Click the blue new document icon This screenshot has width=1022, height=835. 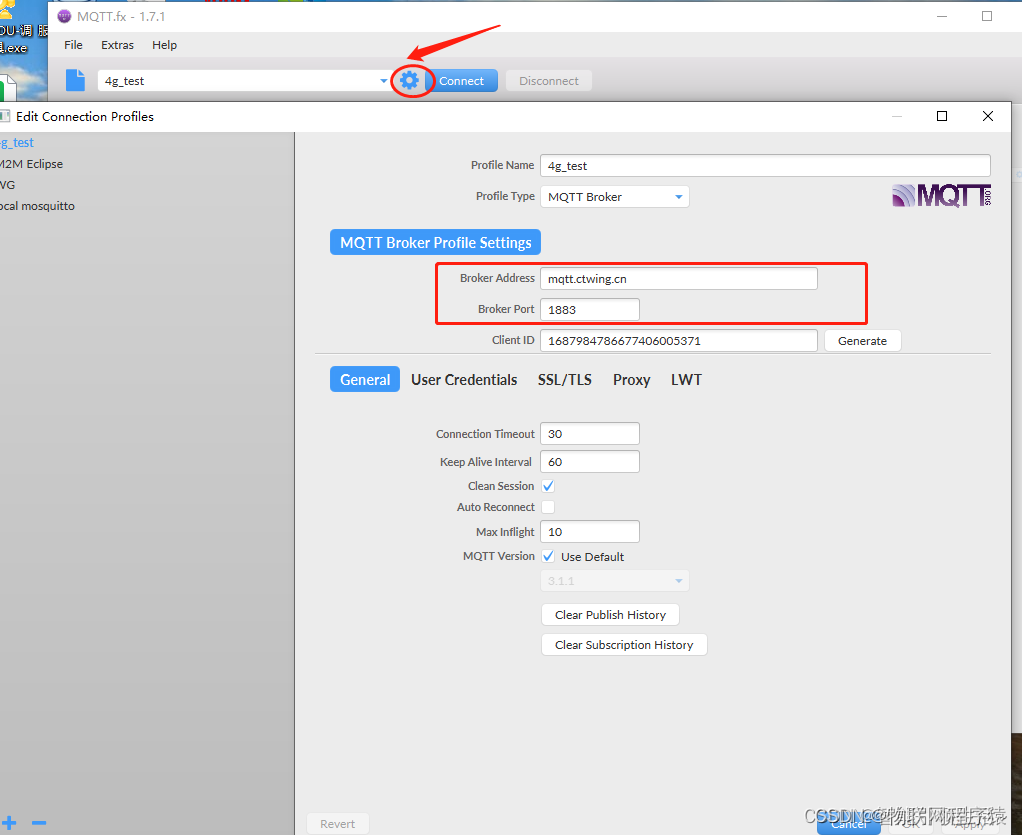[75, 81]
